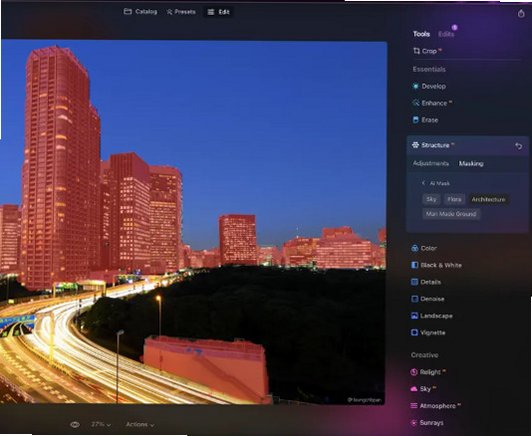Screen dimensions: 532x436
Task: Select the Edits panel tab
Action: 446,34
